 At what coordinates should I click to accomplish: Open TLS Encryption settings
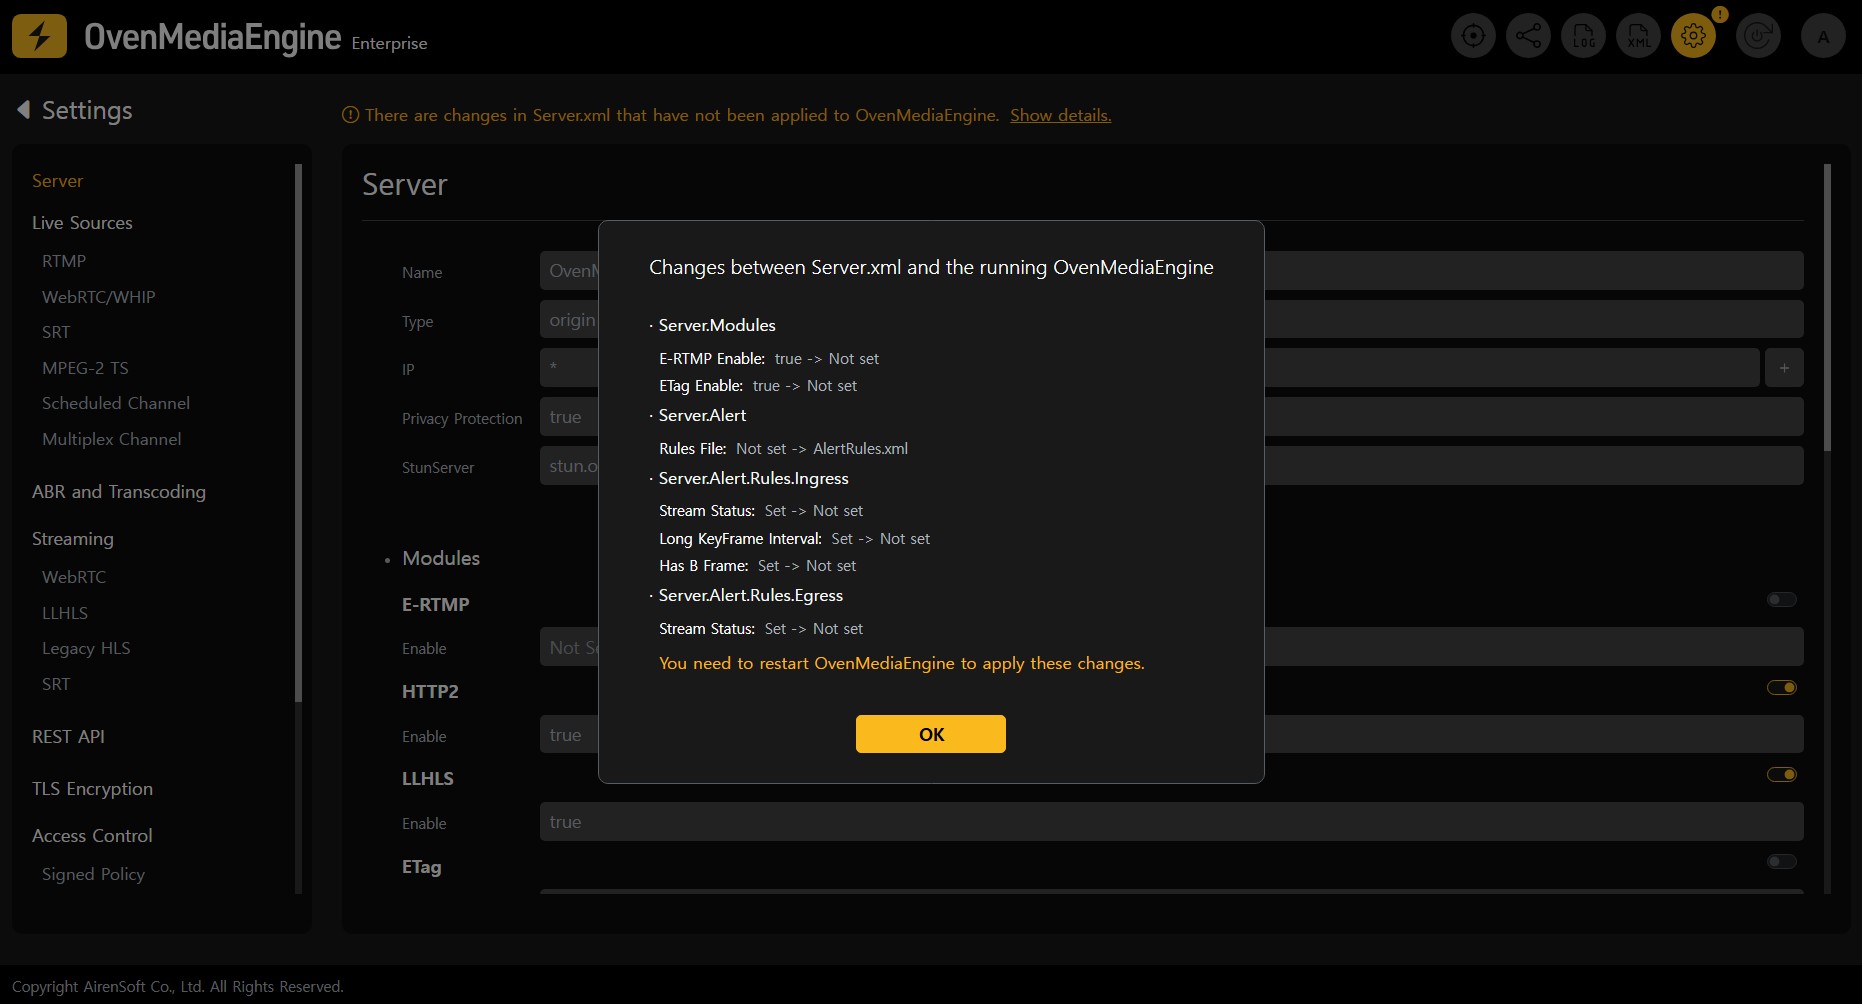click(x=92, y=789)
